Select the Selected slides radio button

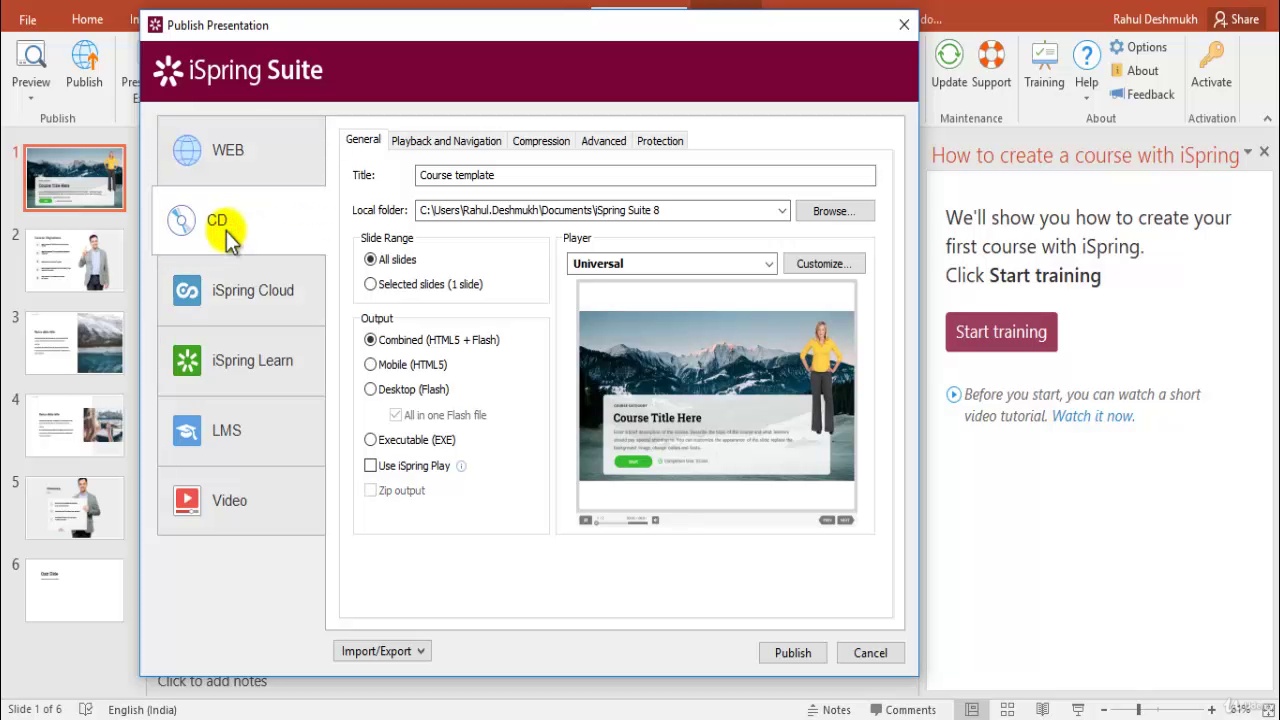(x=371, y=284)
